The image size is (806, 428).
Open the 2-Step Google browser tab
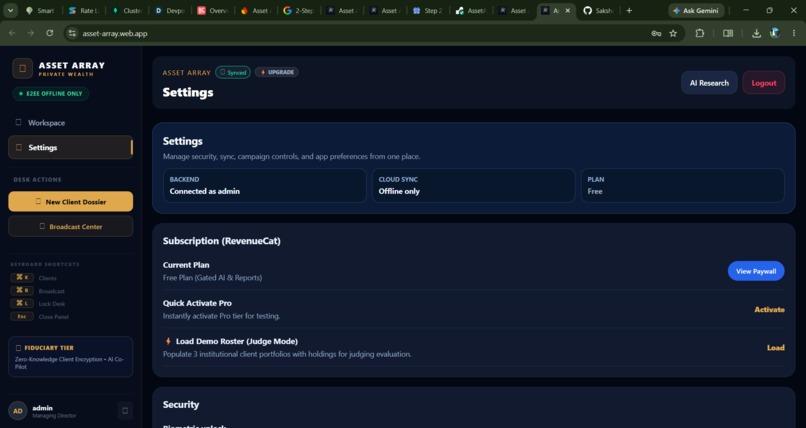(299, 10)
